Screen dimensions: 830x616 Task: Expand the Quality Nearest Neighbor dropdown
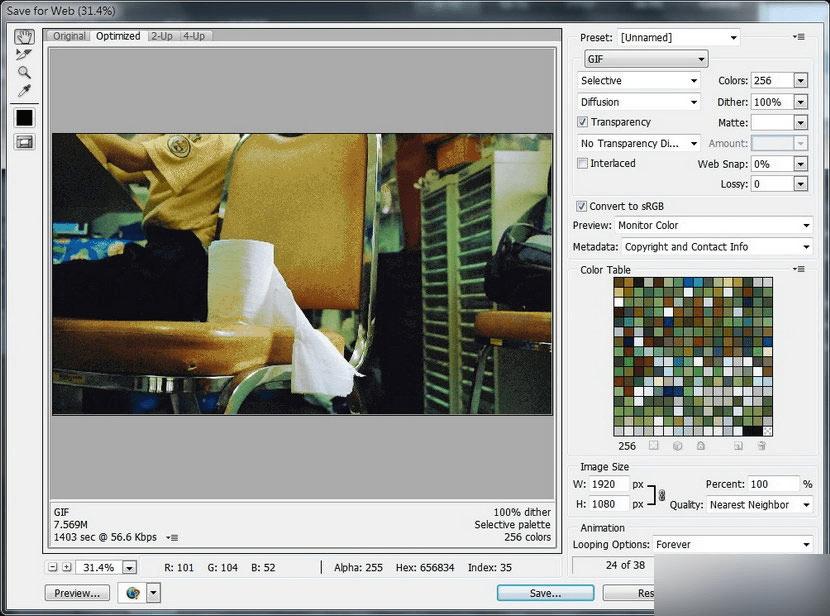click(x=759, y=504)
